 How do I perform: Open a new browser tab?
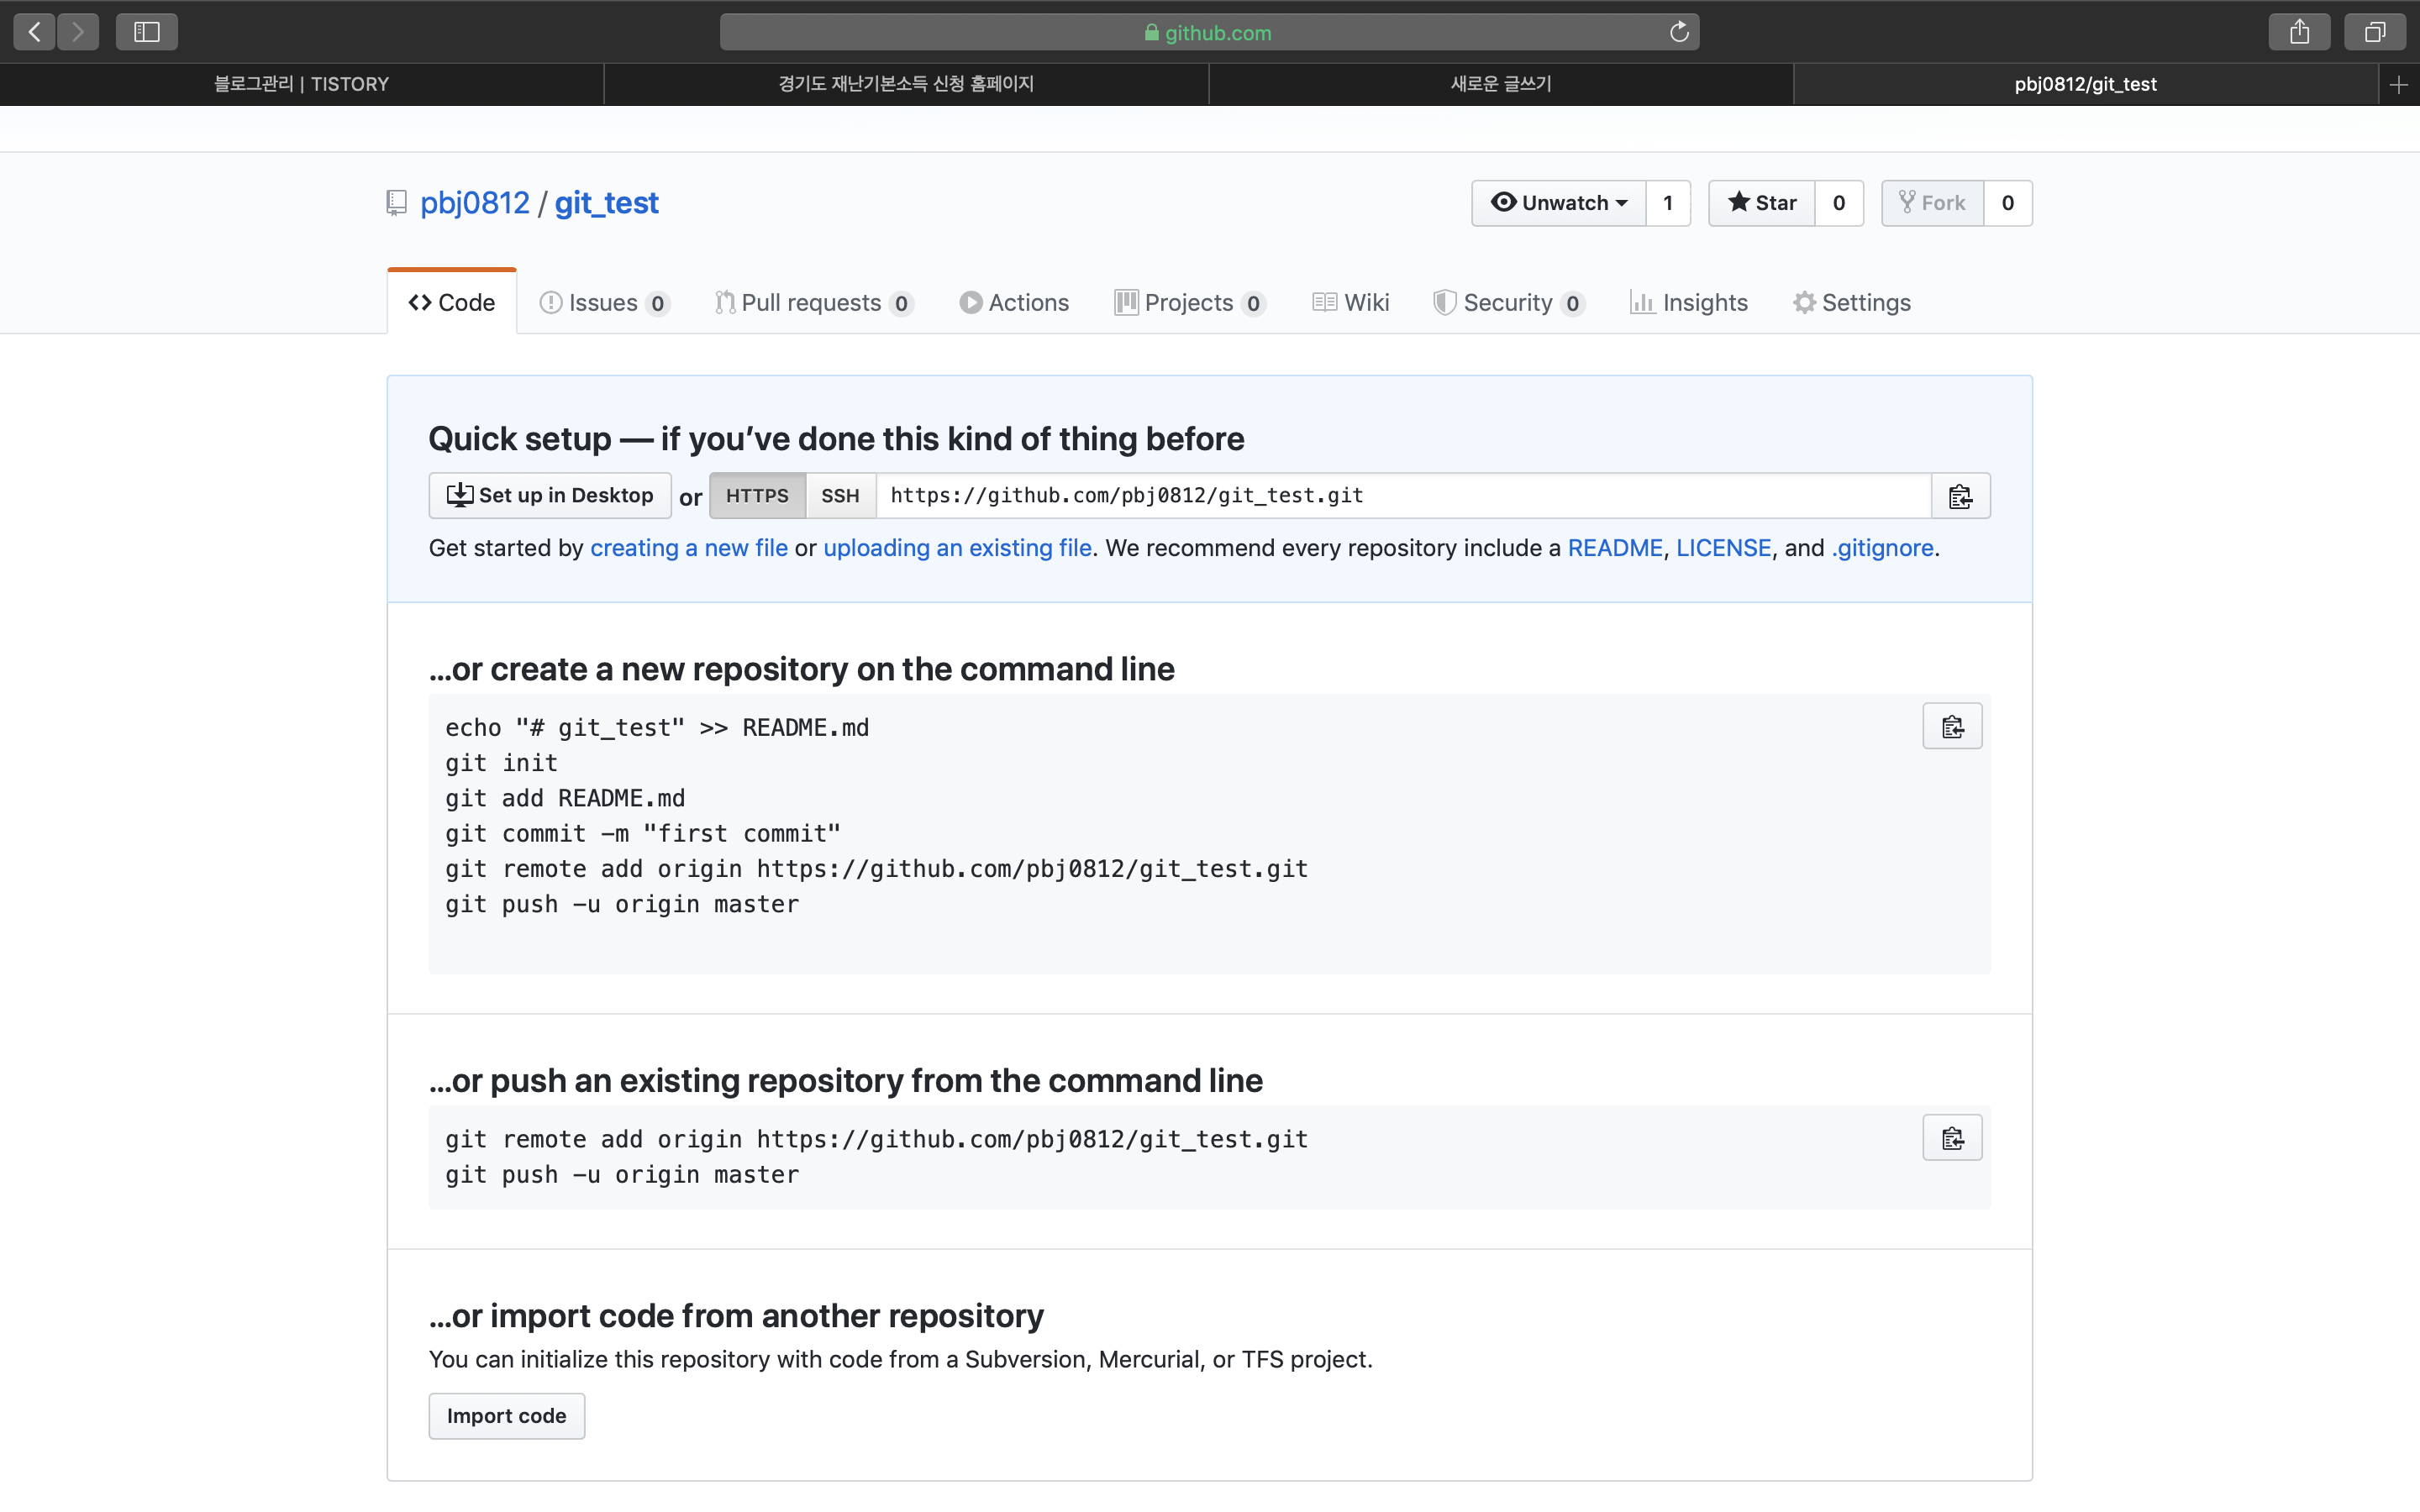[2398, 85]
